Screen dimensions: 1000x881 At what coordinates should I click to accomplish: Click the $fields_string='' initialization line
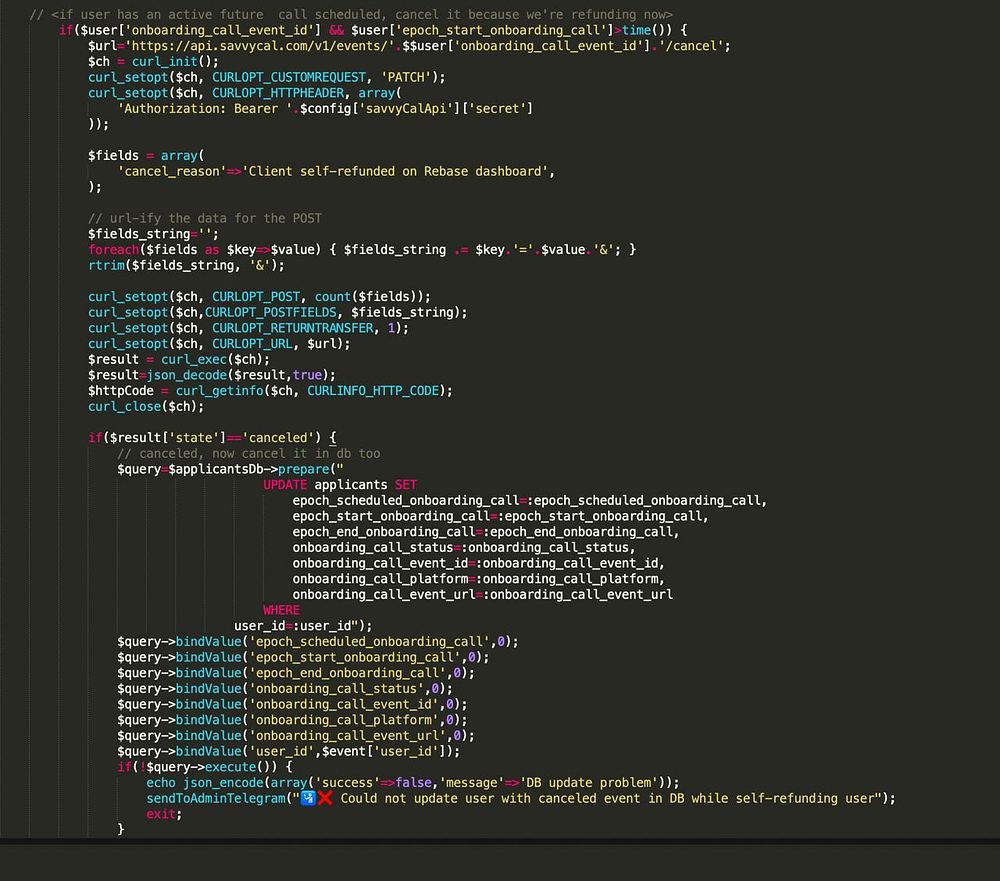pos(153,234)
